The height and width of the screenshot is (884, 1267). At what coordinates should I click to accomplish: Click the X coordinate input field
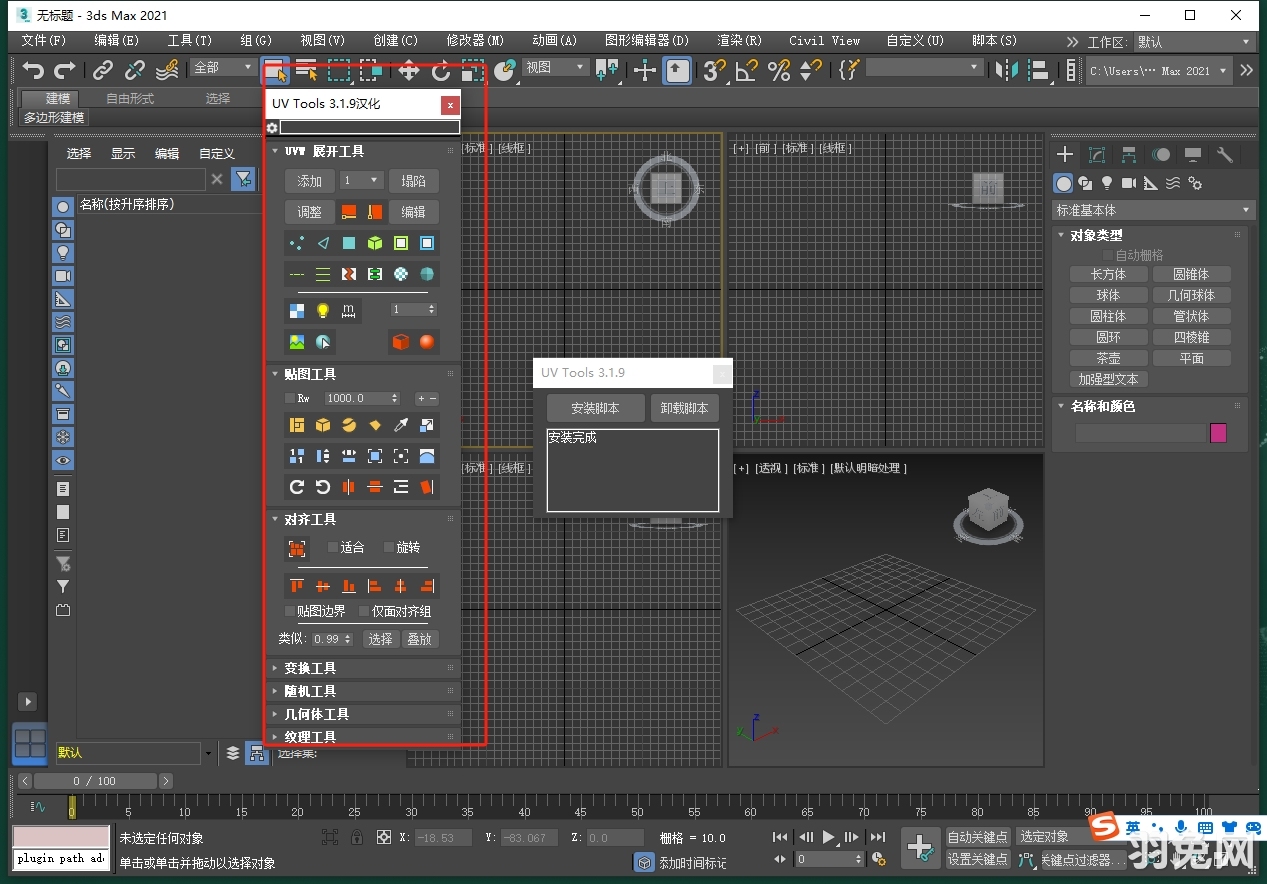tap(443, 838)
